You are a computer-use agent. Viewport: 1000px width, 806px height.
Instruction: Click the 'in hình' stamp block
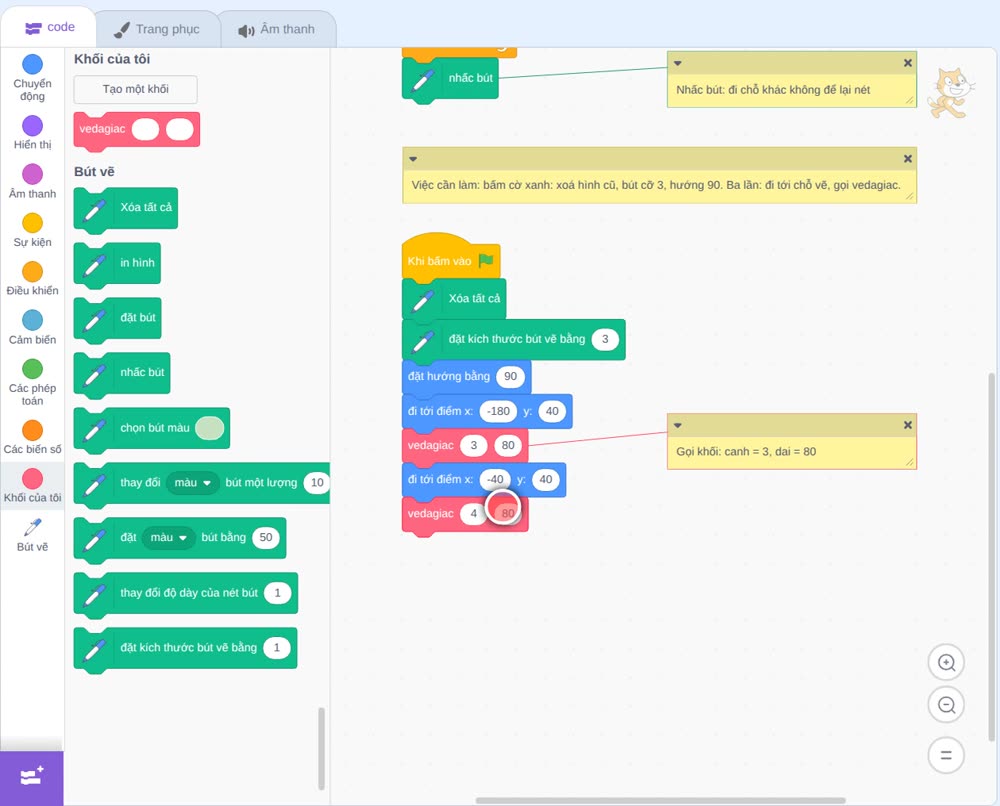click(x=117, y=263)
